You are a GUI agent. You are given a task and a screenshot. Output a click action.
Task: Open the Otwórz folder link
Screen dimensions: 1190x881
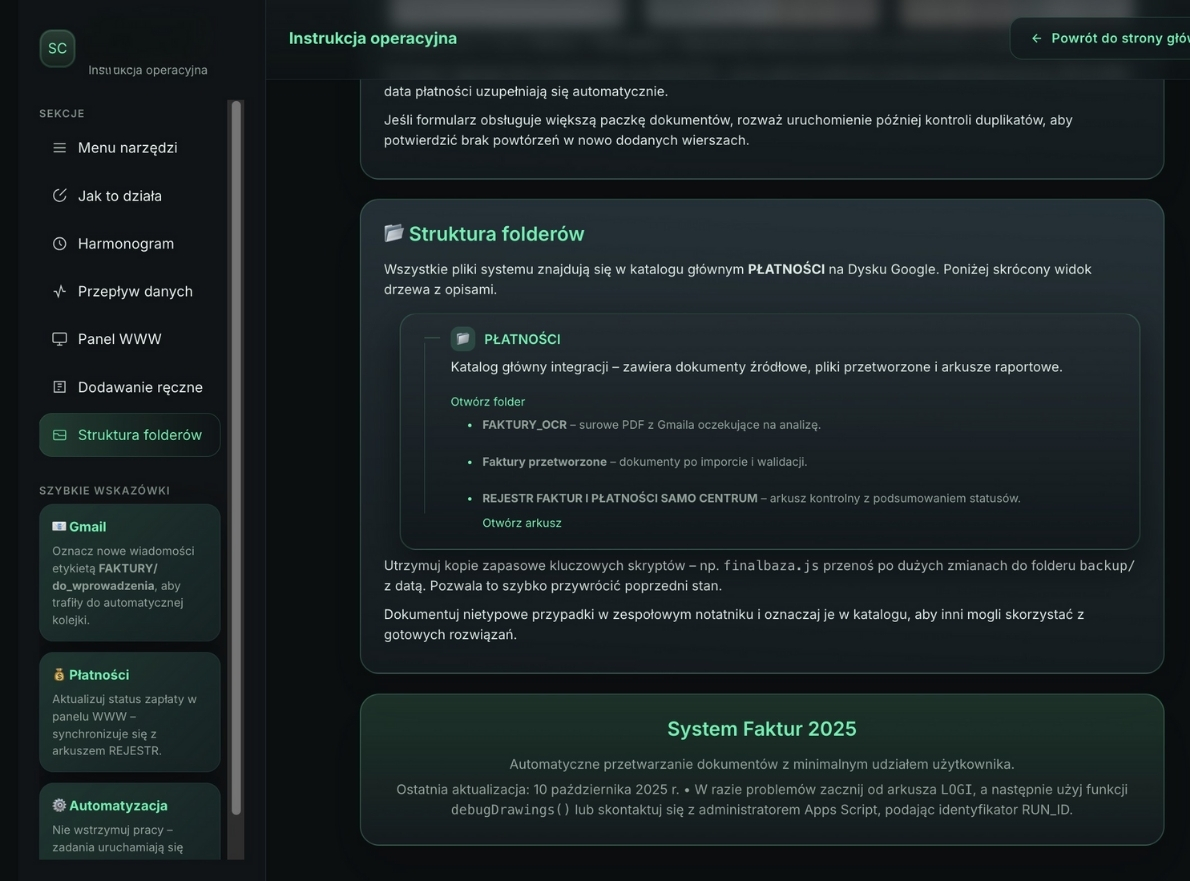487,401
